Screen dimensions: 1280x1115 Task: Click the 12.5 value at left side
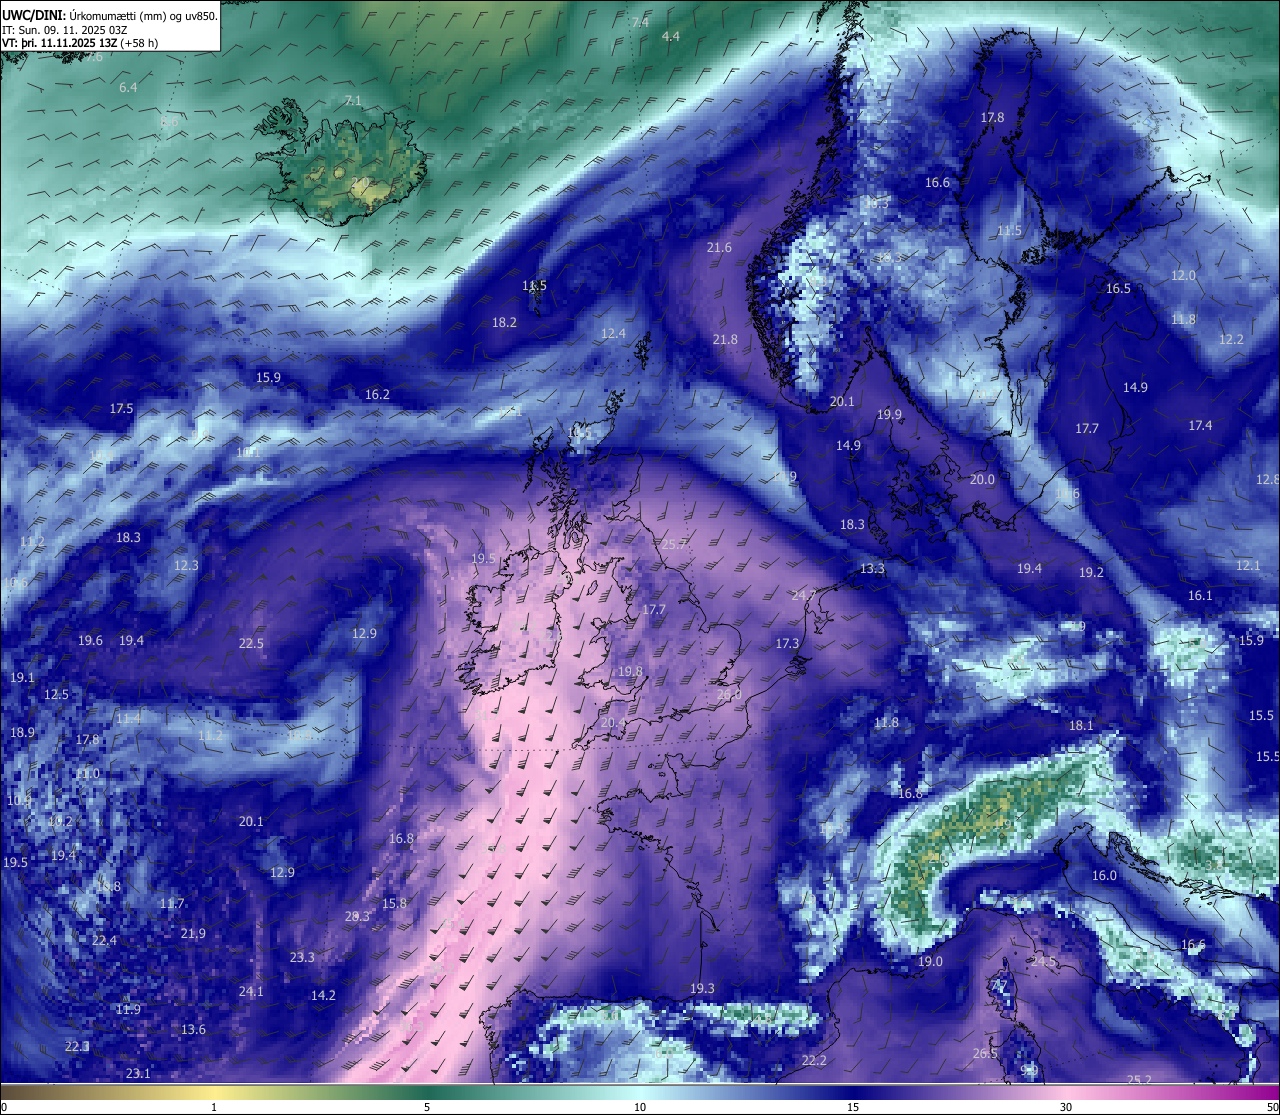pos(56,695)
